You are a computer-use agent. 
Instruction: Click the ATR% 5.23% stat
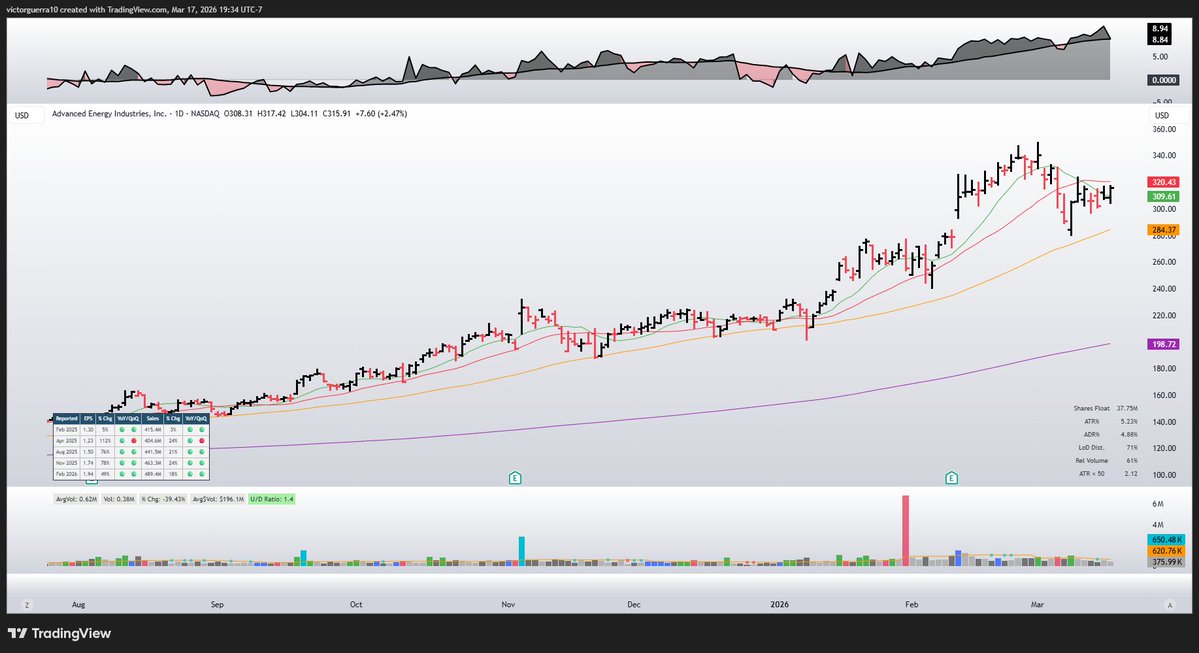pos(1110,421)
